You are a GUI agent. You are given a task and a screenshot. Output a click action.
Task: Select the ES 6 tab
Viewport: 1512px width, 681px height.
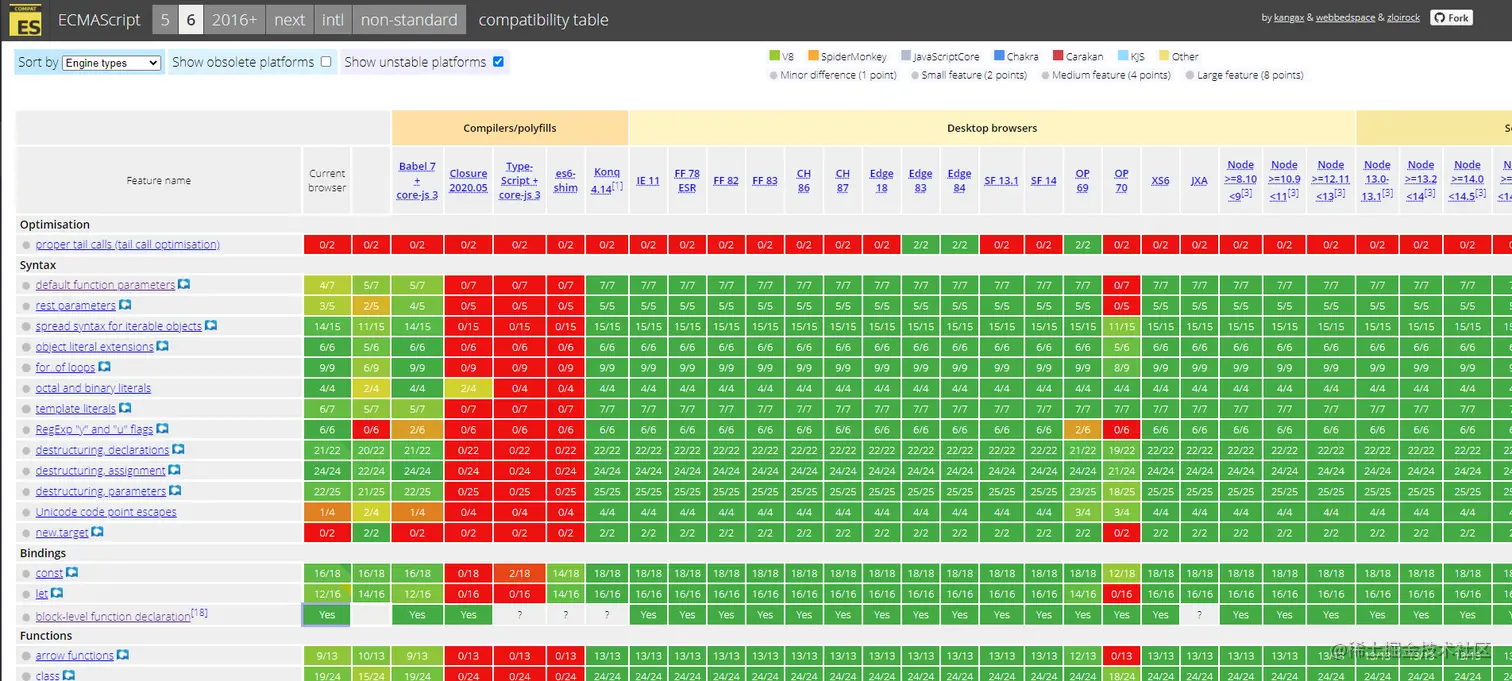(x=191, y=20)
